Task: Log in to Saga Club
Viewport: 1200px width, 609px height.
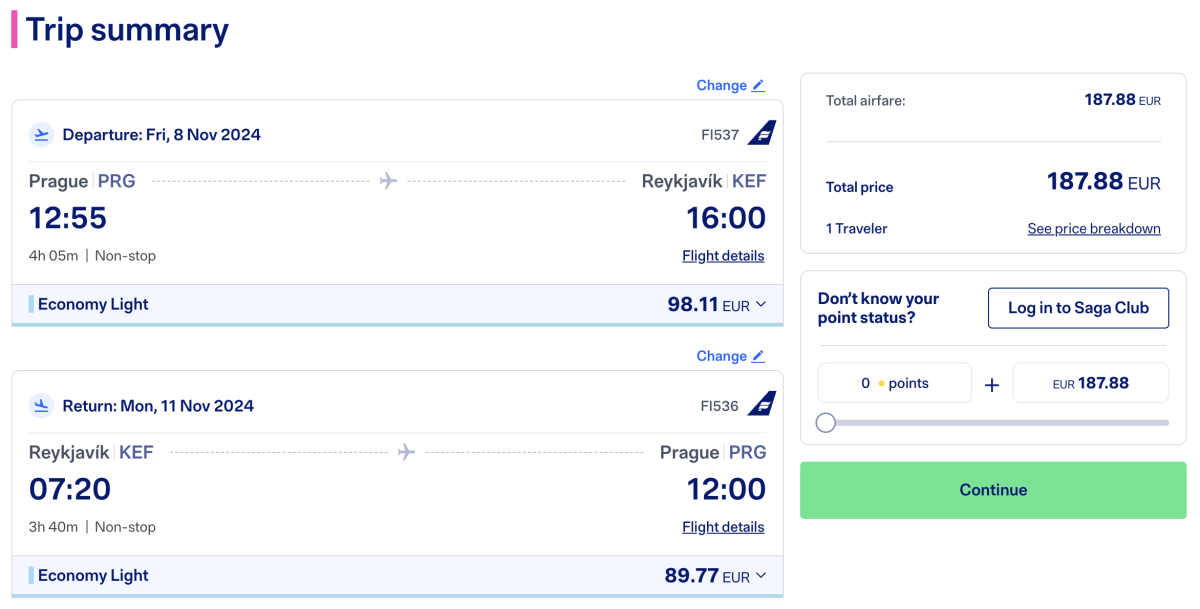Action: pos(1078,308)
